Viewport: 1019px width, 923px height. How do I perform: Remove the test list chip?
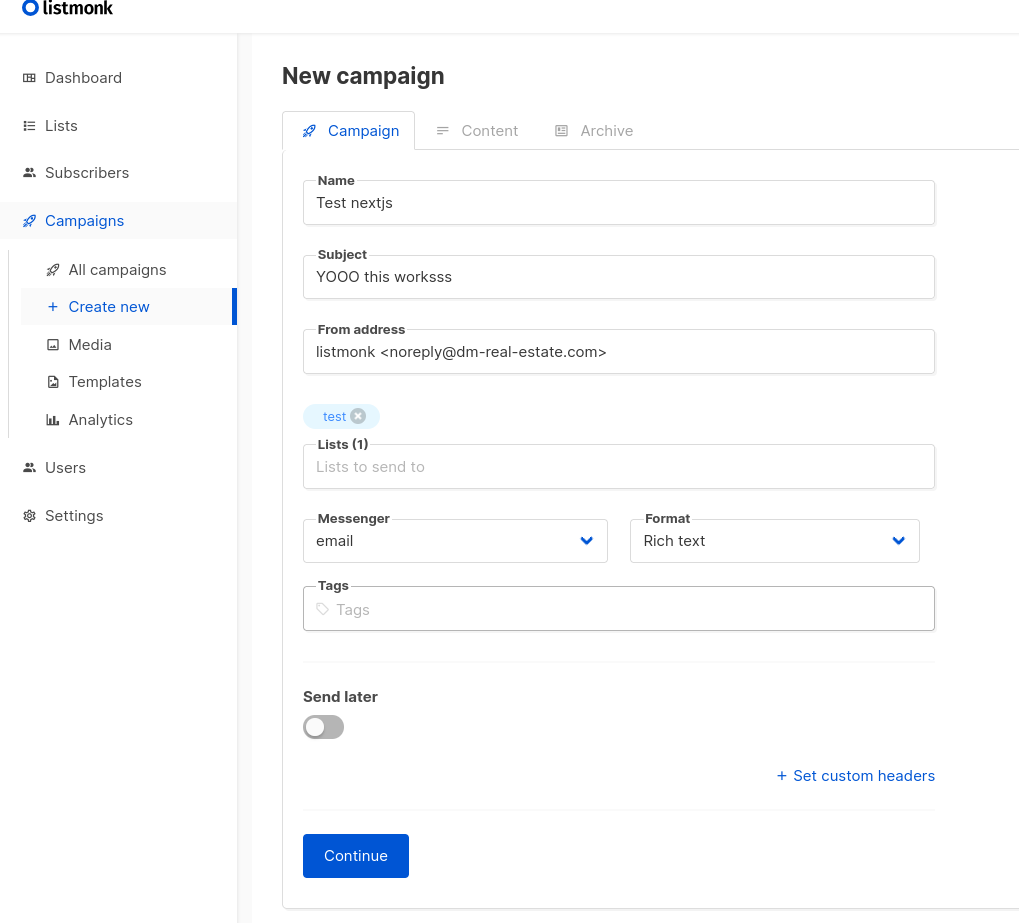tap(358, 416)
